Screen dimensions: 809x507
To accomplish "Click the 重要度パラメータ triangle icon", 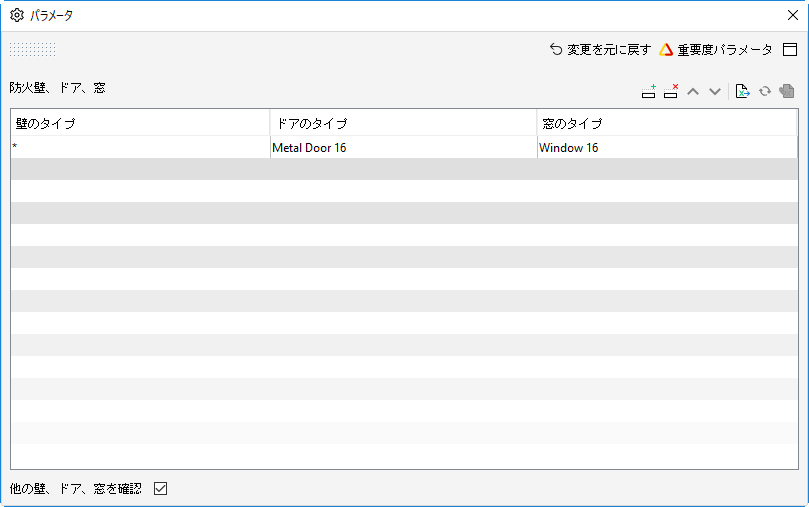I will point(666,50).
